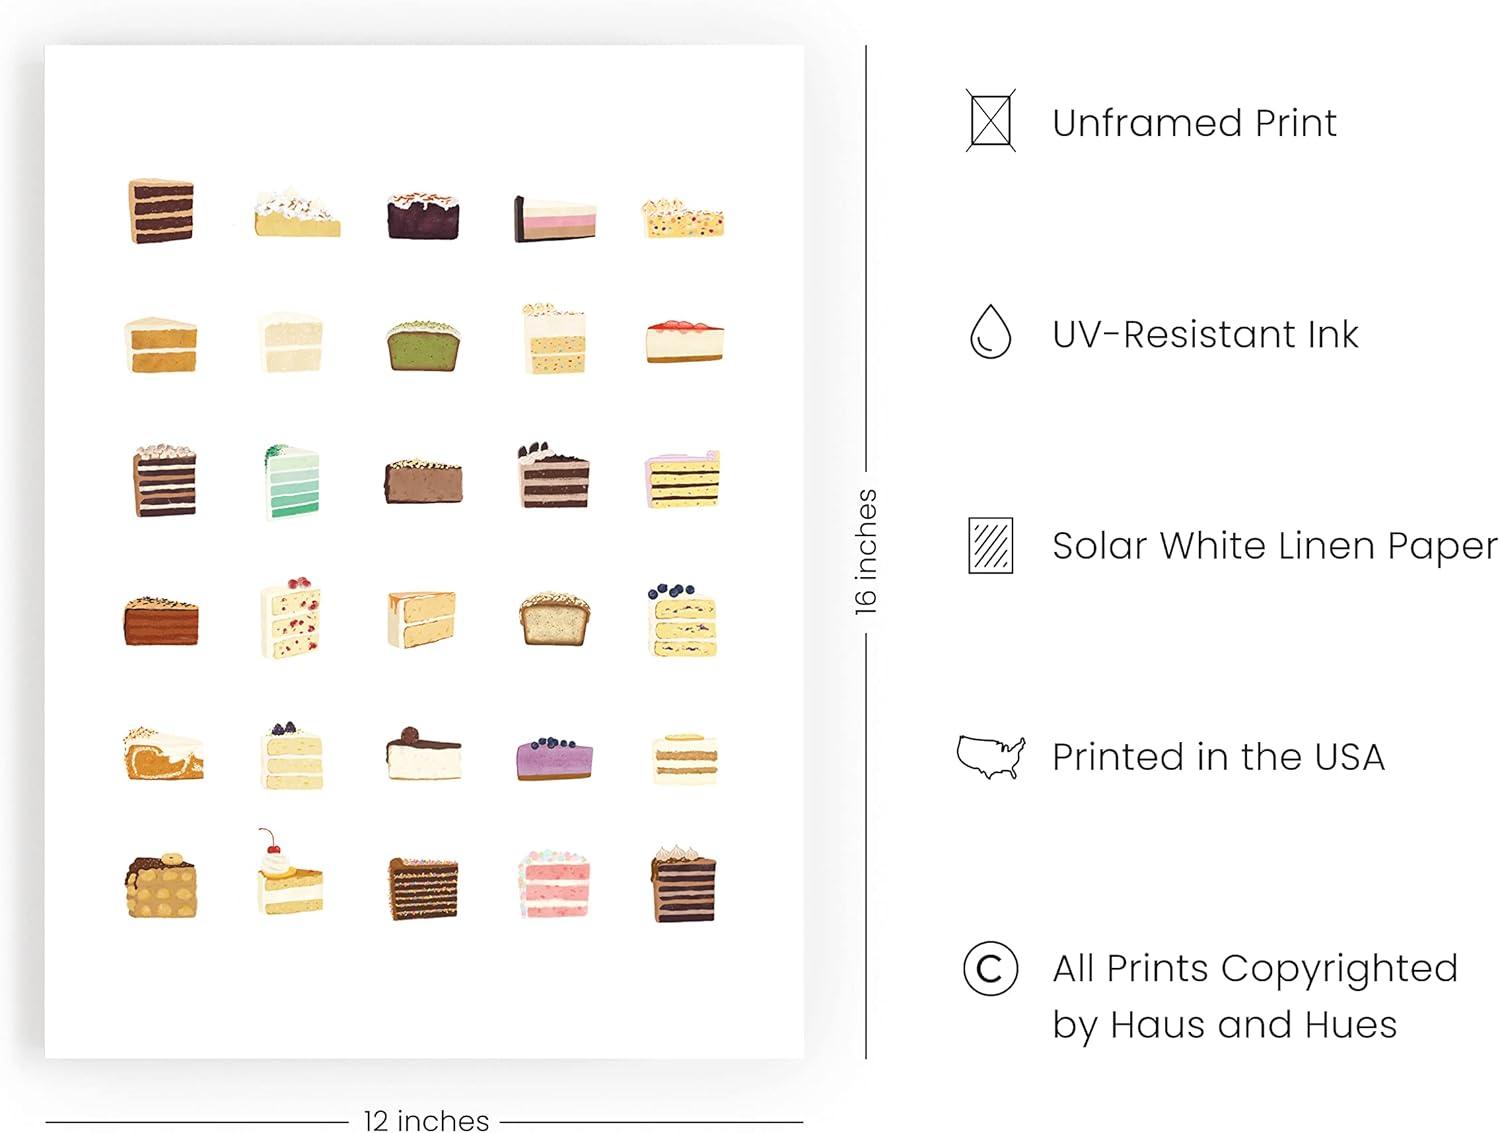Image resolution: width=1500 pixels, height=1133 pixels.
Task: Select the "Unframed Print" label
Action: tap(1194, 123)
